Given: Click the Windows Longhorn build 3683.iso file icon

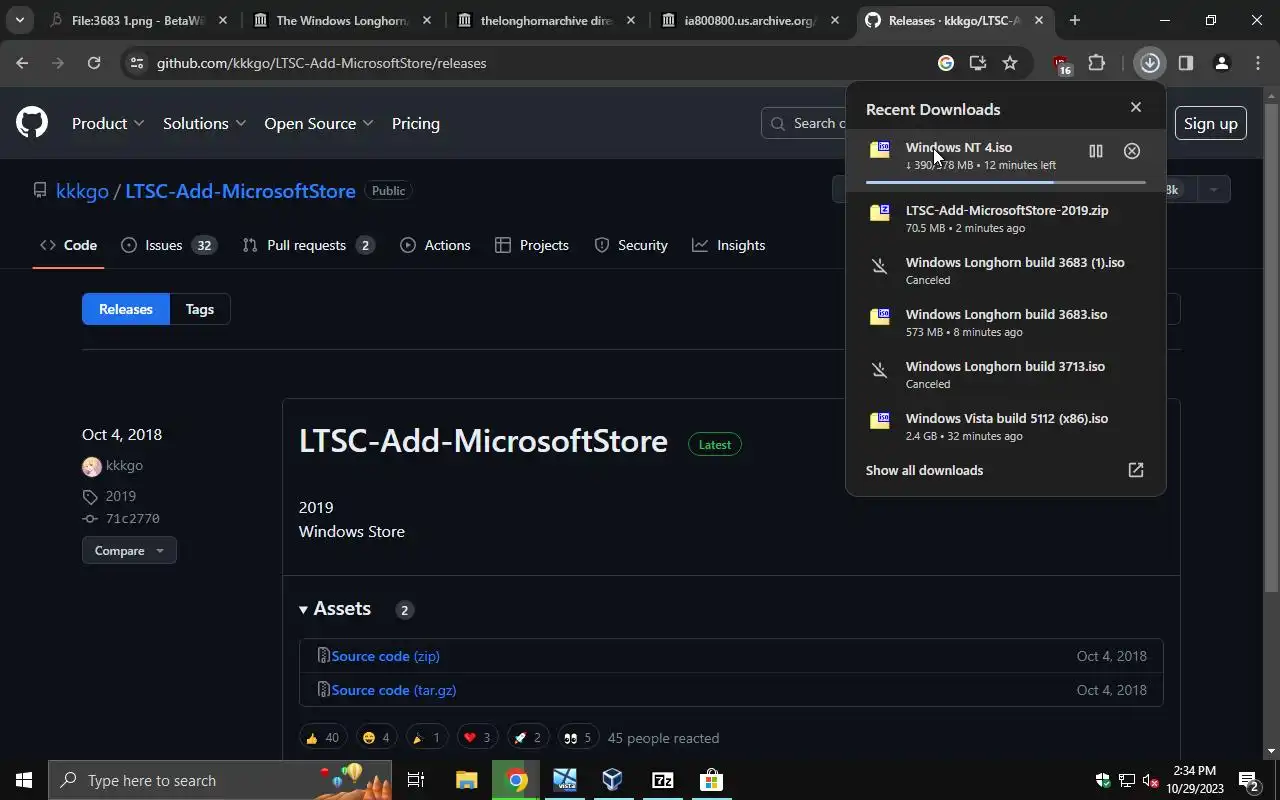Looking at the screenshot, I should tap(880, 317).
